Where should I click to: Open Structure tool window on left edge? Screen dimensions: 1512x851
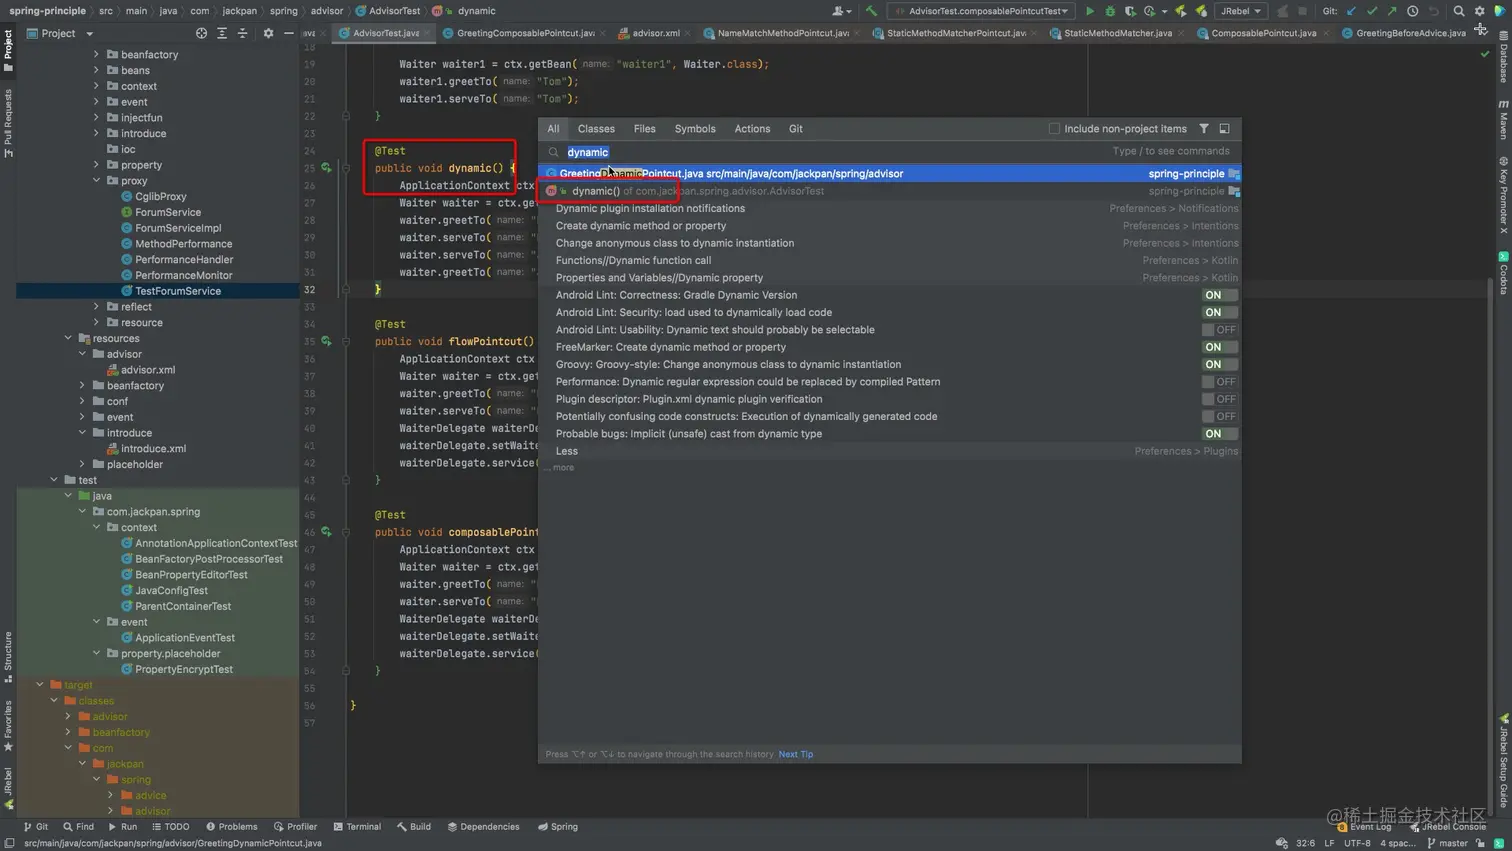tap(8, 657)
